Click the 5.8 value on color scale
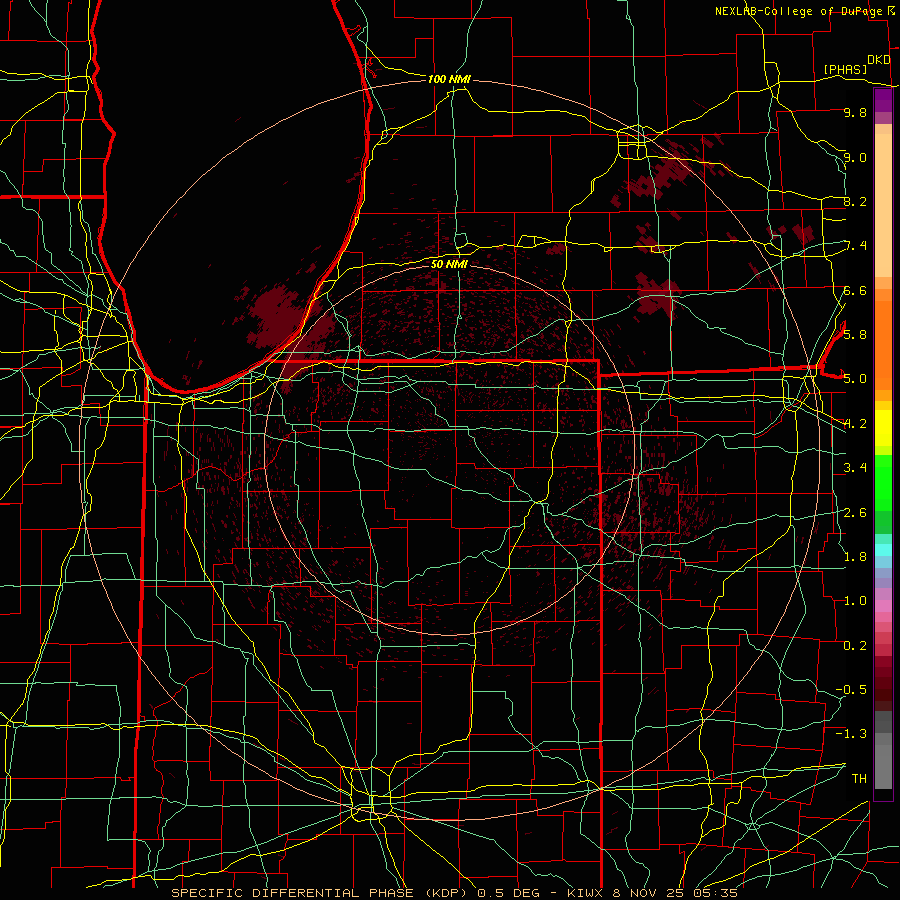 (x=855, y=334)
